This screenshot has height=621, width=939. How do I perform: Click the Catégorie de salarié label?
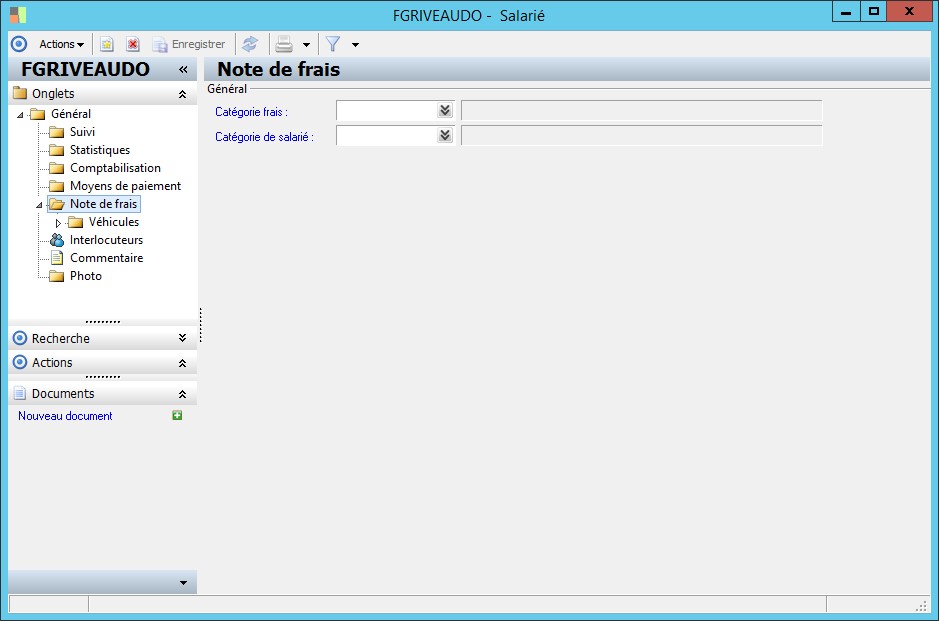click(x=264, y=137)
